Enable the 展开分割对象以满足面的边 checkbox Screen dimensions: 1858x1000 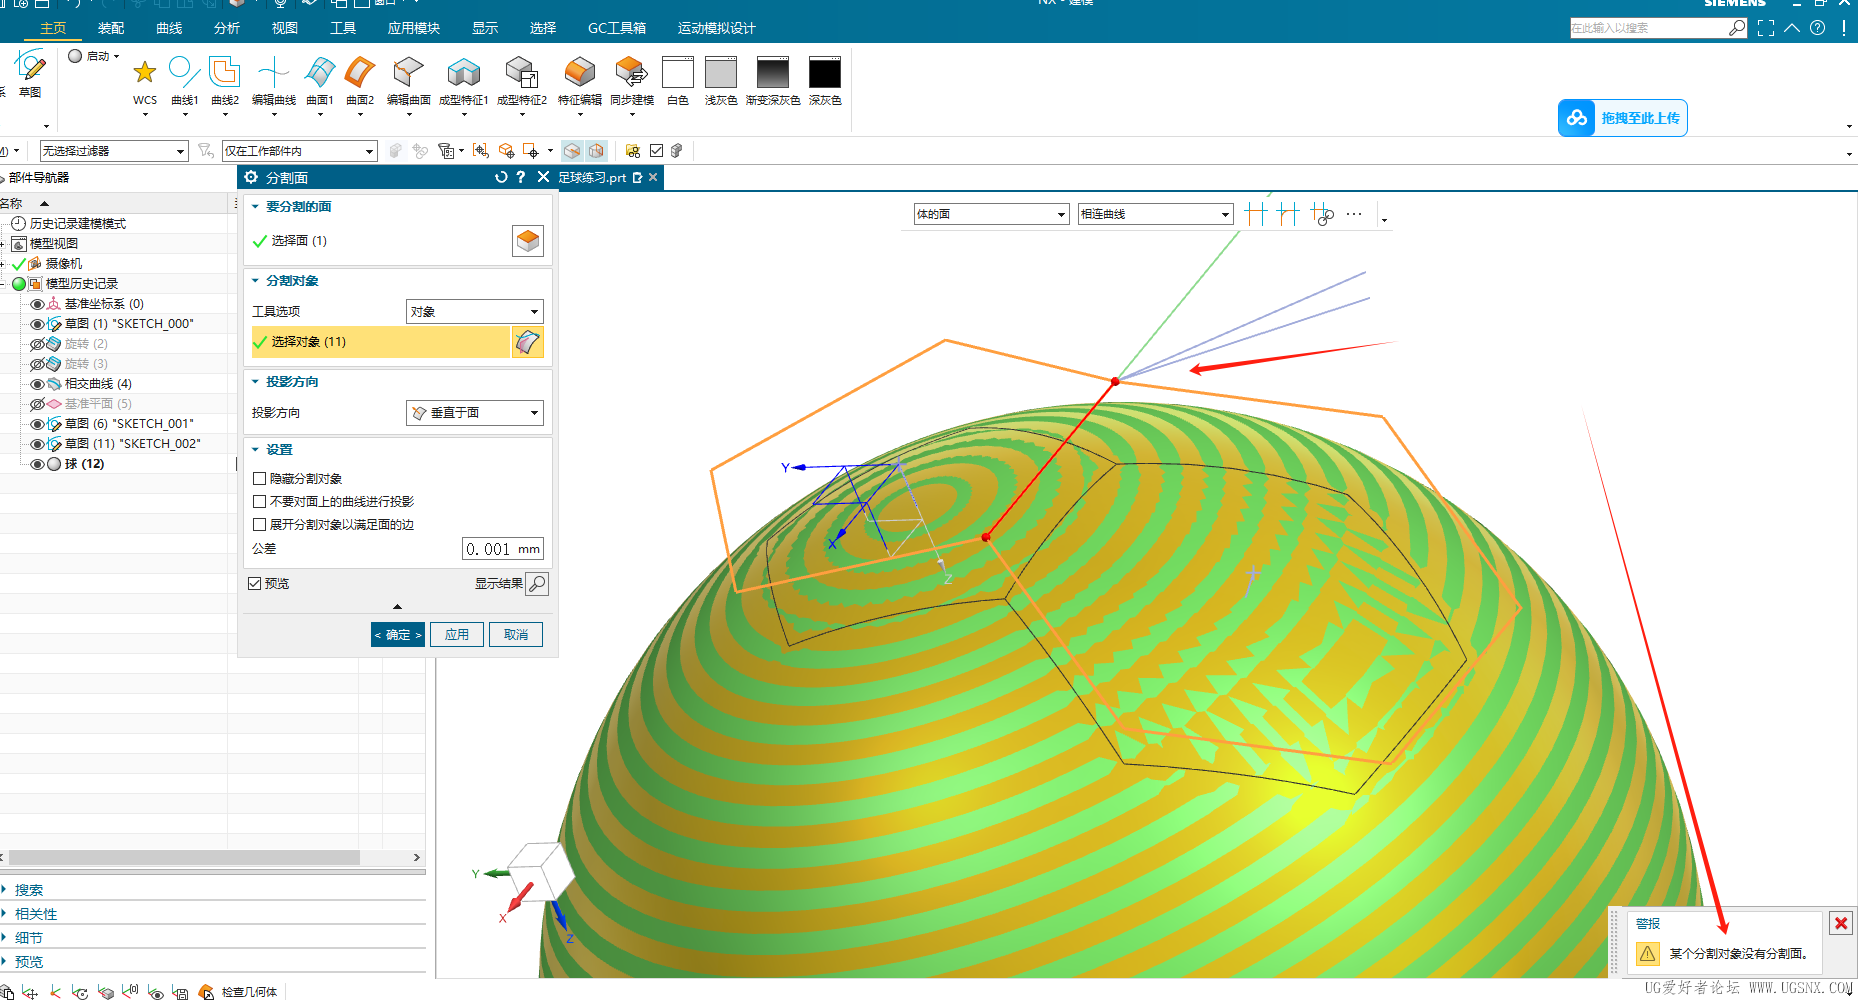[260, 525]
